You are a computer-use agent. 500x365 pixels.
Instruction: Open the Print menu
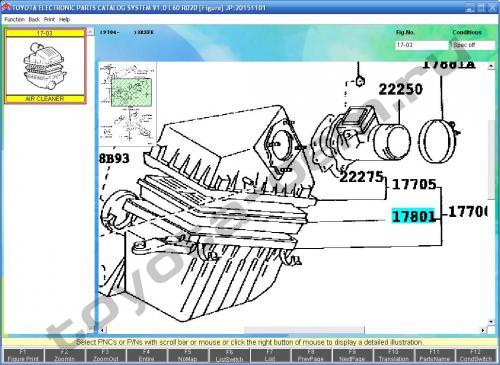pos(49,20)
